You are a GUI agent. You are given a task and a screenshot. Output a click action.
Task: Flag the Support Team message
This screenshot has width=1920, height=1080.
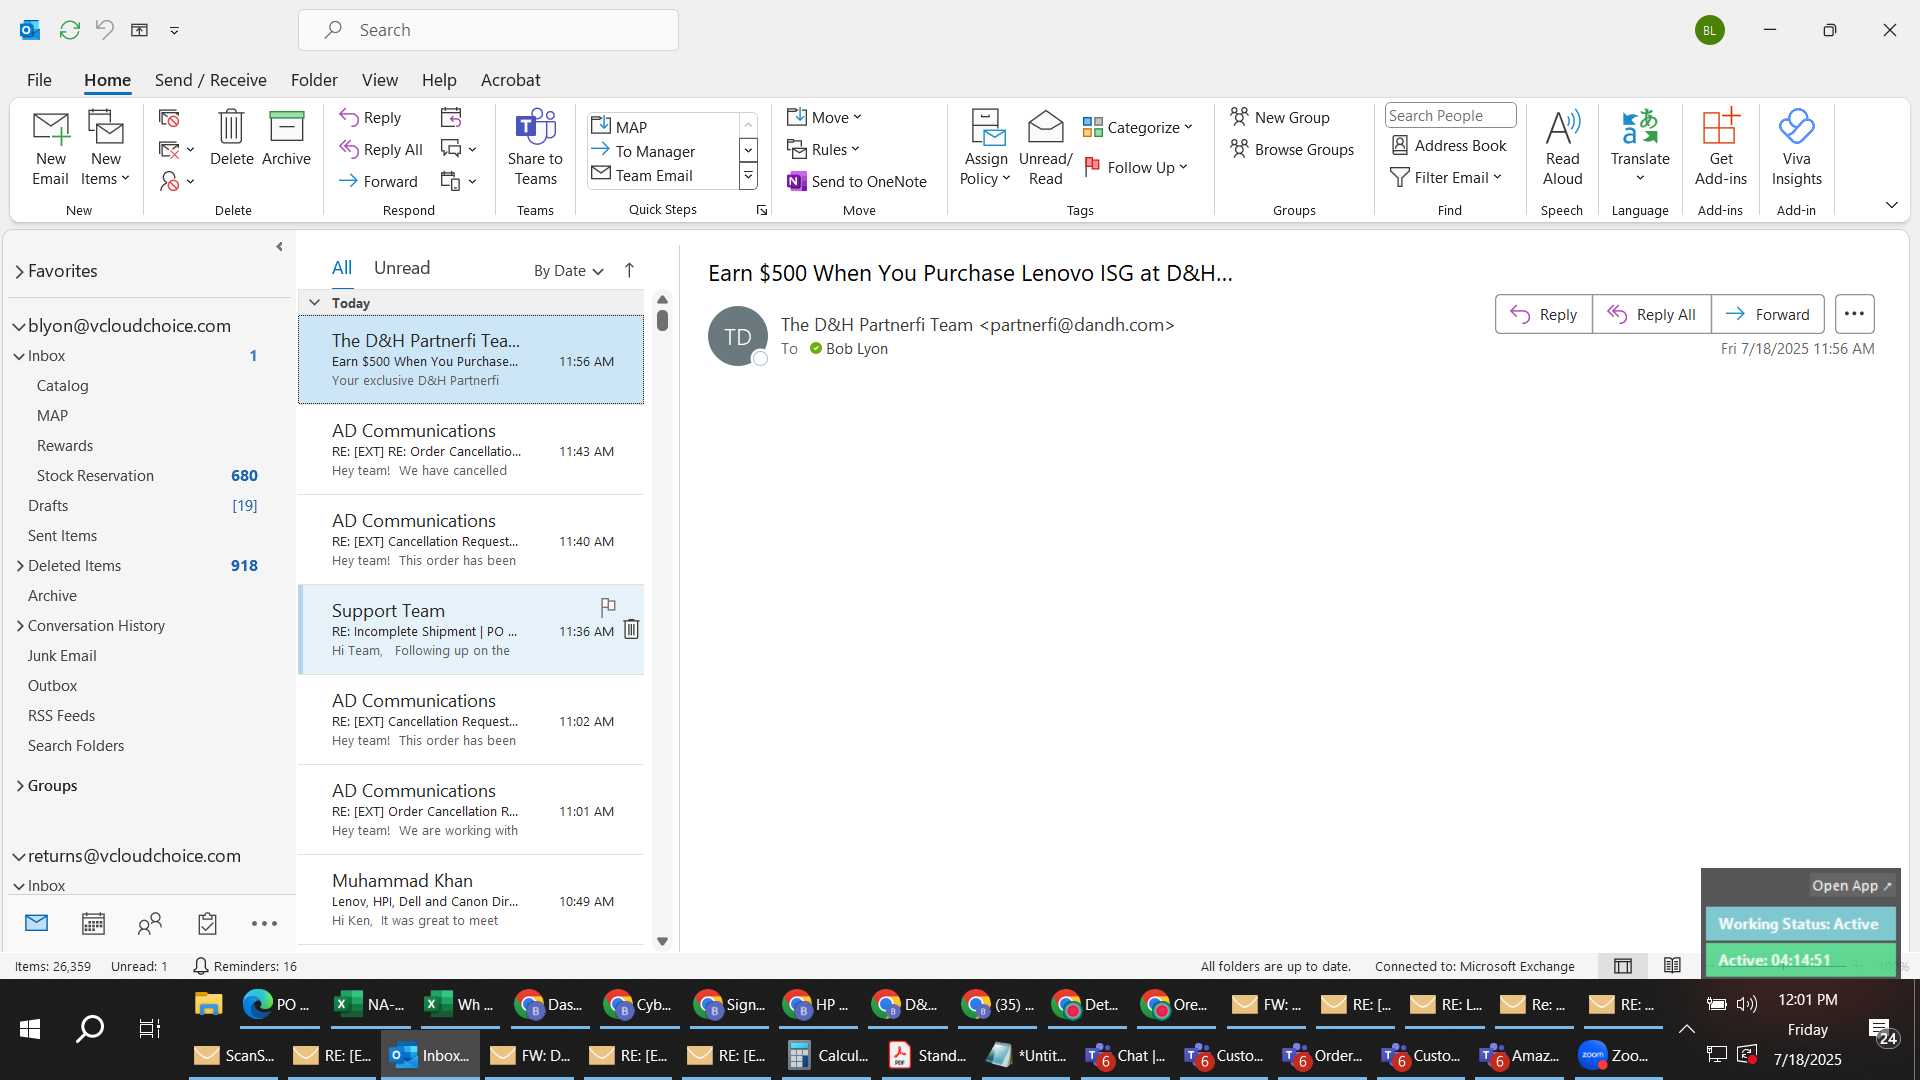(x=607, y=607)
